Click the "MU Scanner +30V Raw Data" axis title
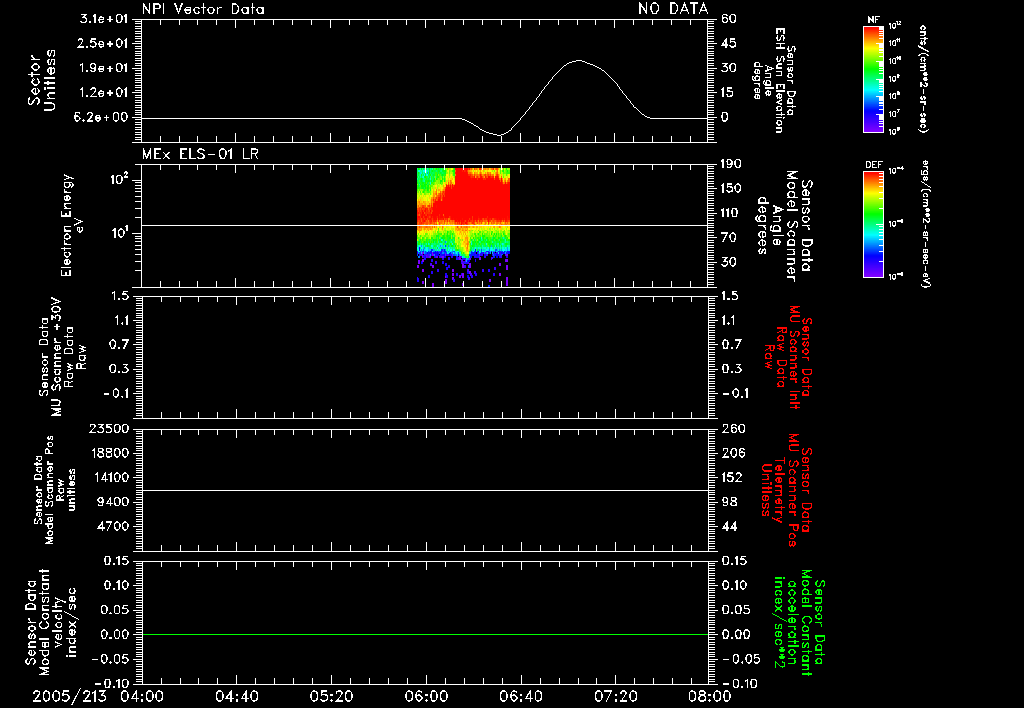This screenshot has height=708, width=1024. (x=62, y=357)
